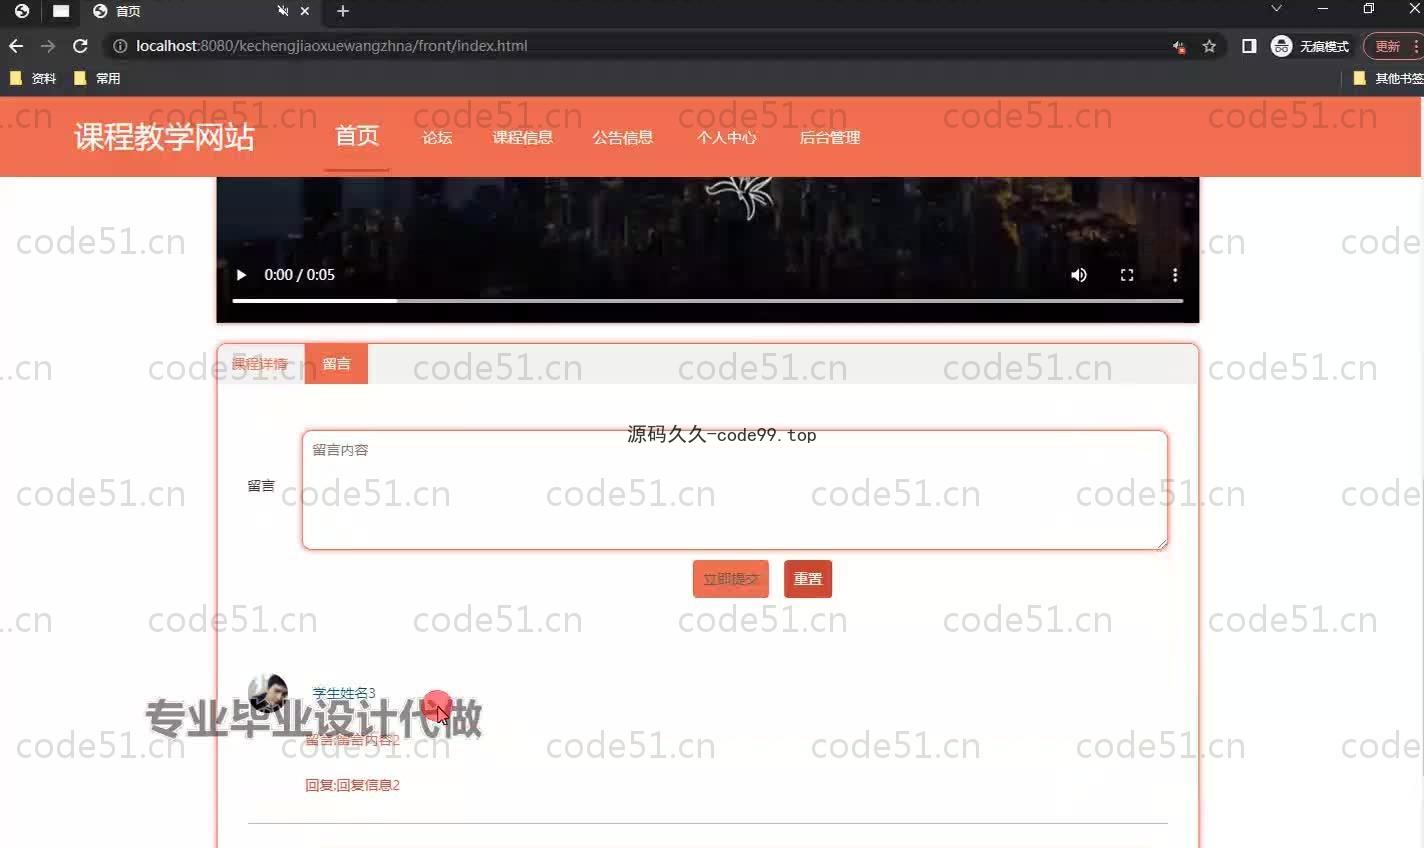Open 其他书签 bookmarks folder
The height and width of the screenshot is (848, 1424).
coord(1388,78)
